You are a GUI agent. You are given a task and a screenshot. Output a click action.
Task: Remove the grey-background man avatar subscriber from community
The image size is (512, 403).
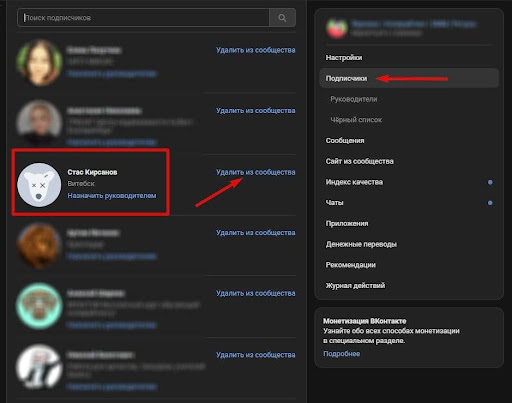click(x=255, y=111)
